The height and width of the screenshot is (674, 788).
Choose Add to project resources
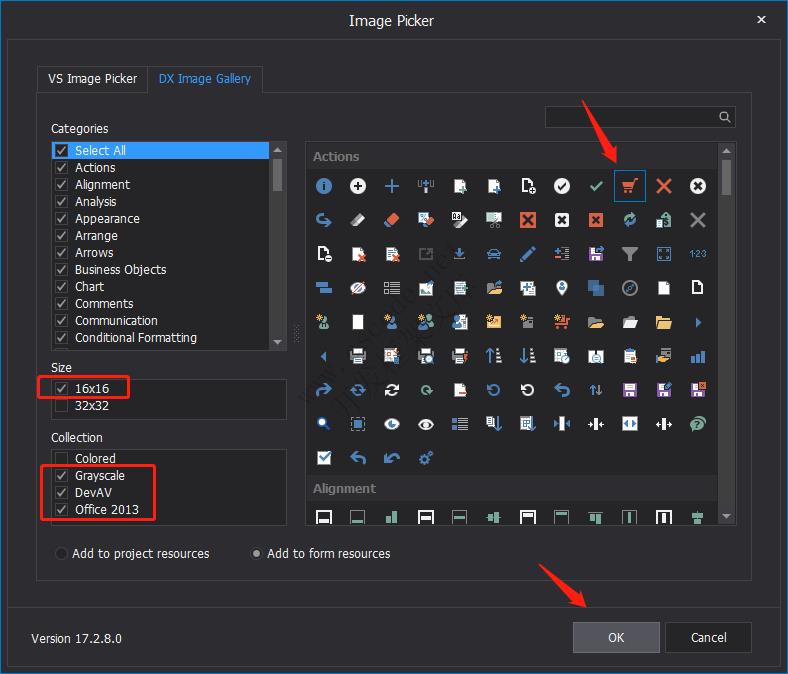62,553
